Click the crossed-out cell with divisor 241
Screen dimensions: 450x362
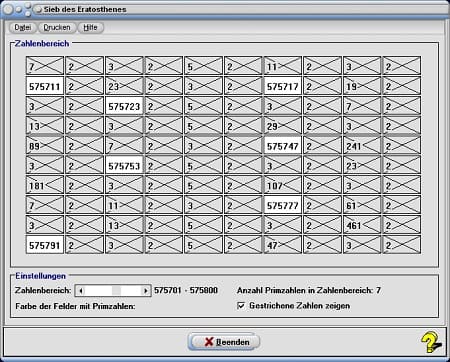tap(362, 146)
